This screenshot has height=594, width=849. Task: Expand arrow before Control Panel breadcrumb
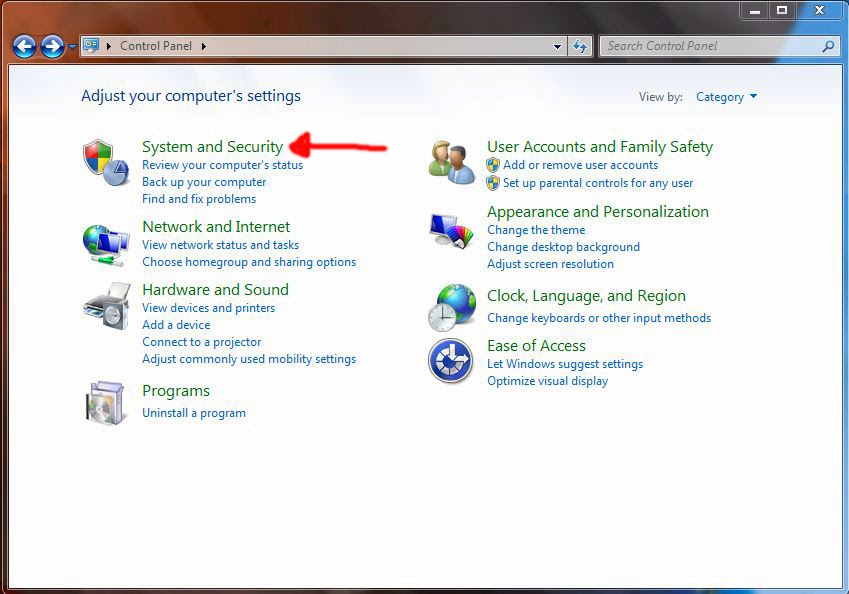point(109,47)
